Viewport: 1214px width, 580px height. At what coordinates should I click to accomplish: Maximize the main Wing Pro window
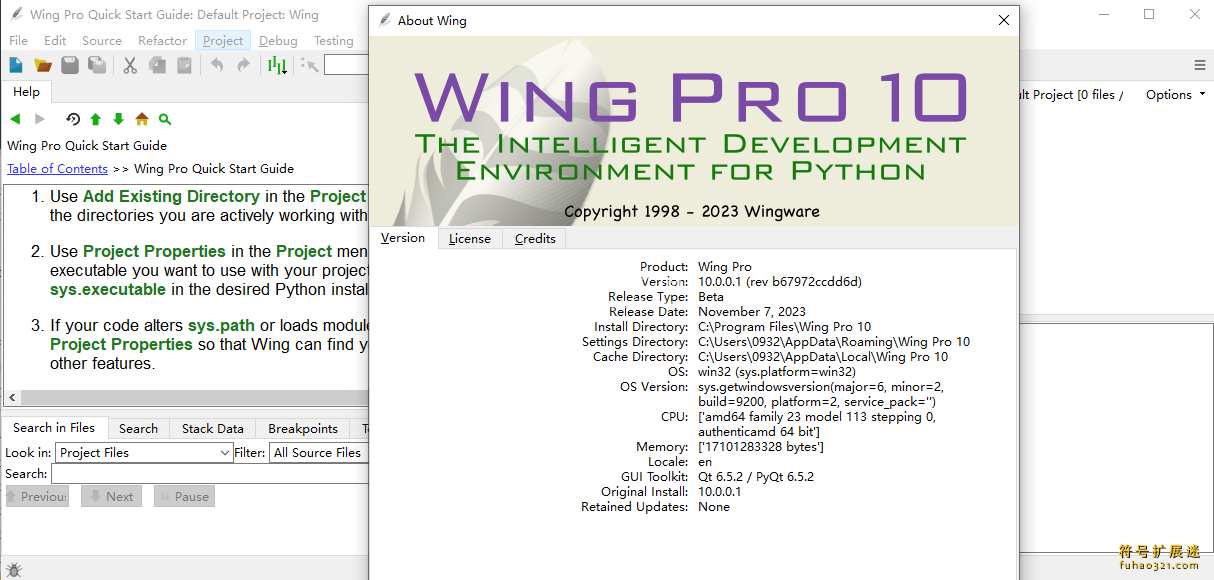point(1149,14)
